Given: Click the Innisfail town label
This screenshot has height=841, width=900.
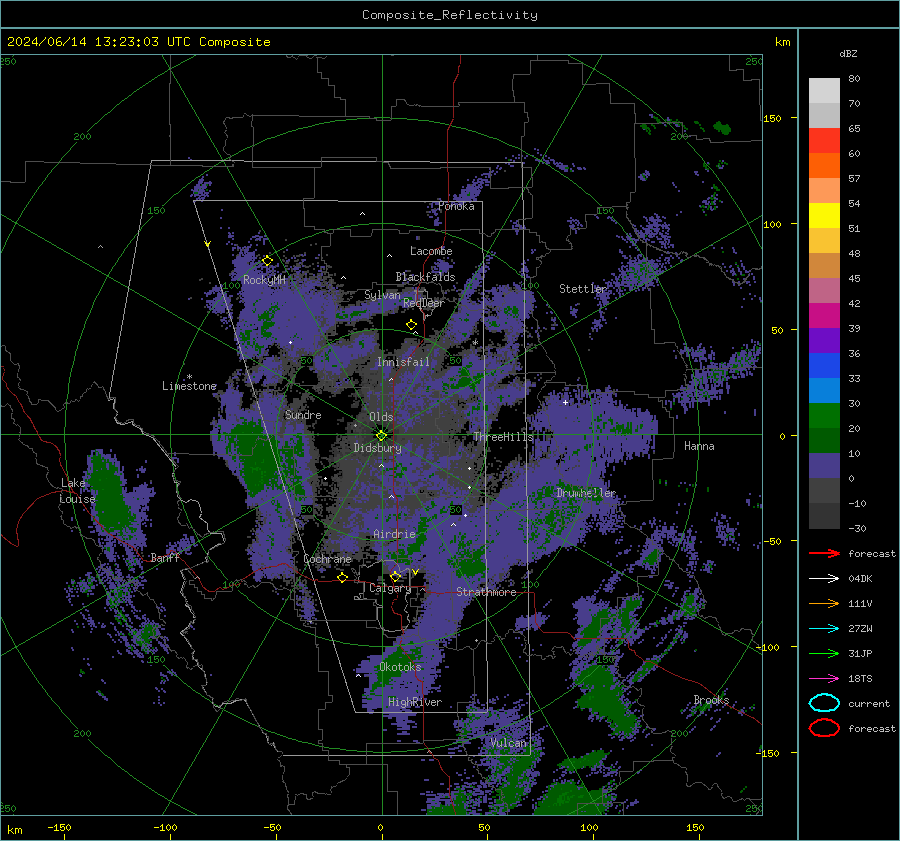Looking at the screenshot, I should pos(403,362).
